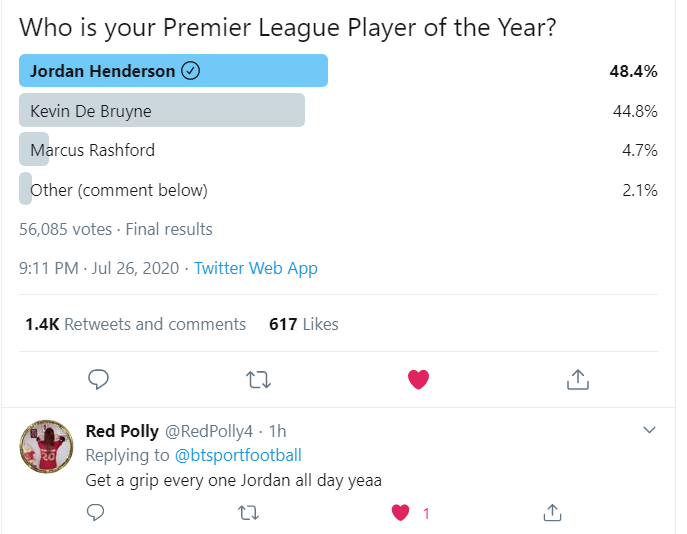Open the Twitter Web App link
The height and width of the screenshot is (534, 687).
256,268
